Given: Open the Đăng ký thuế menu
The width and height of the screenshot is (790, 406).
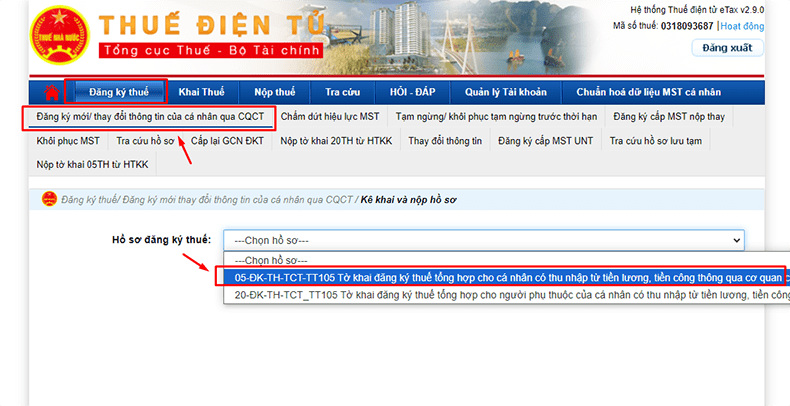Looking at the screenshot, I should click(117, 93).
